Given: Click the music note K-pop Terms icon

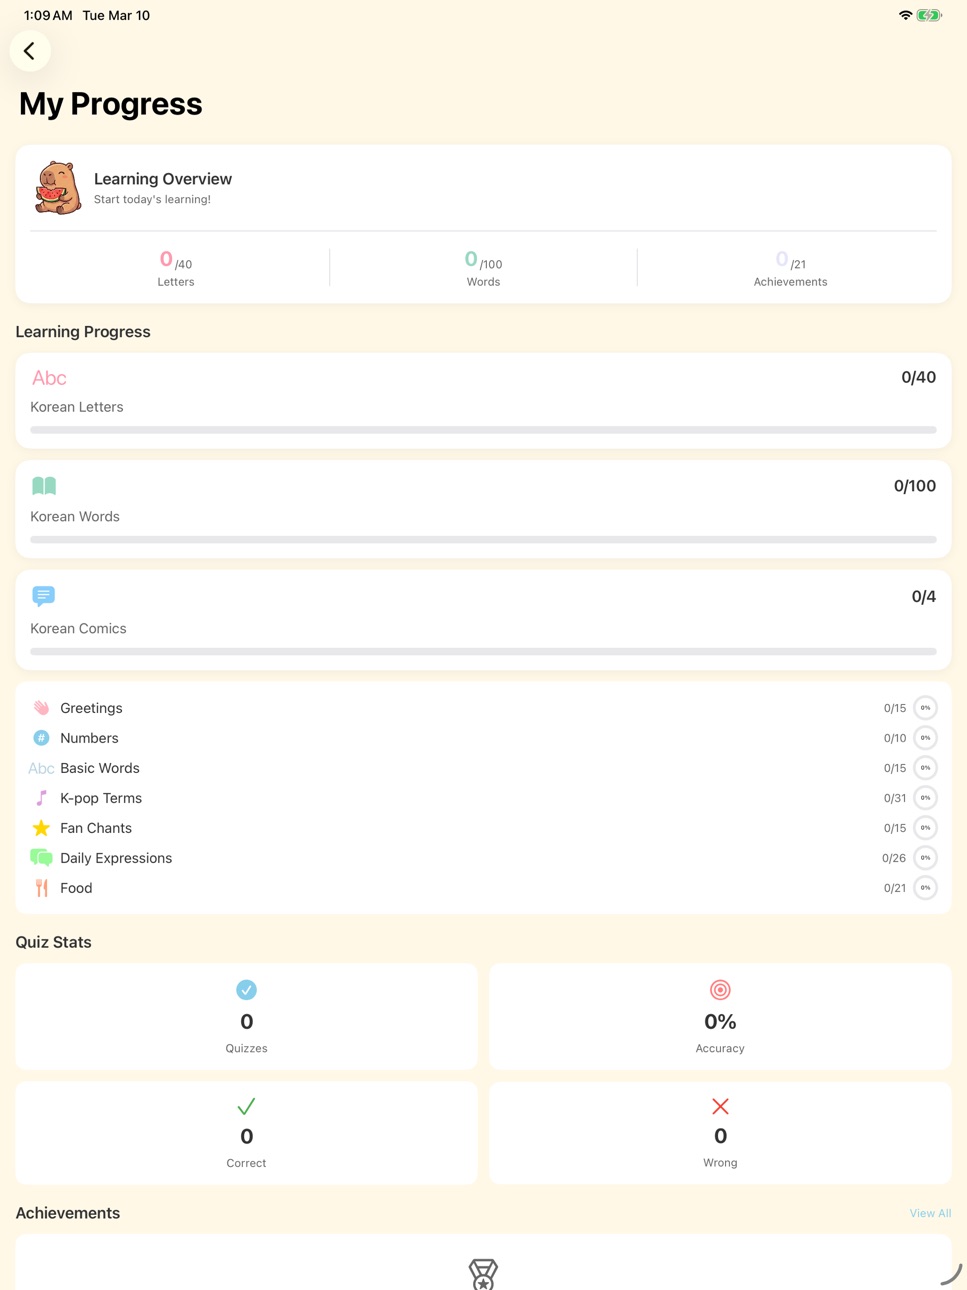Looking at the screenshot, I should [x=41, y=798].
